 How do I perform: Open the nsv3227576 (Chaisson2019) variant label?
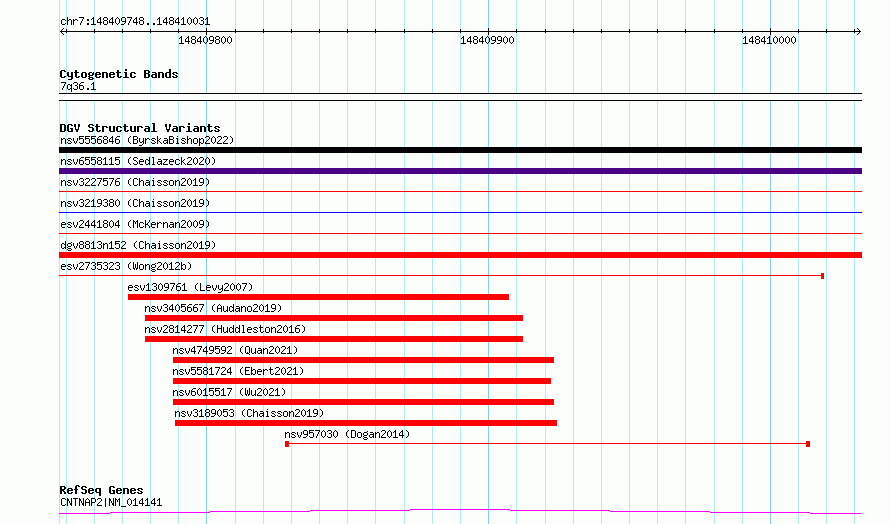click(x=135, y=182)
